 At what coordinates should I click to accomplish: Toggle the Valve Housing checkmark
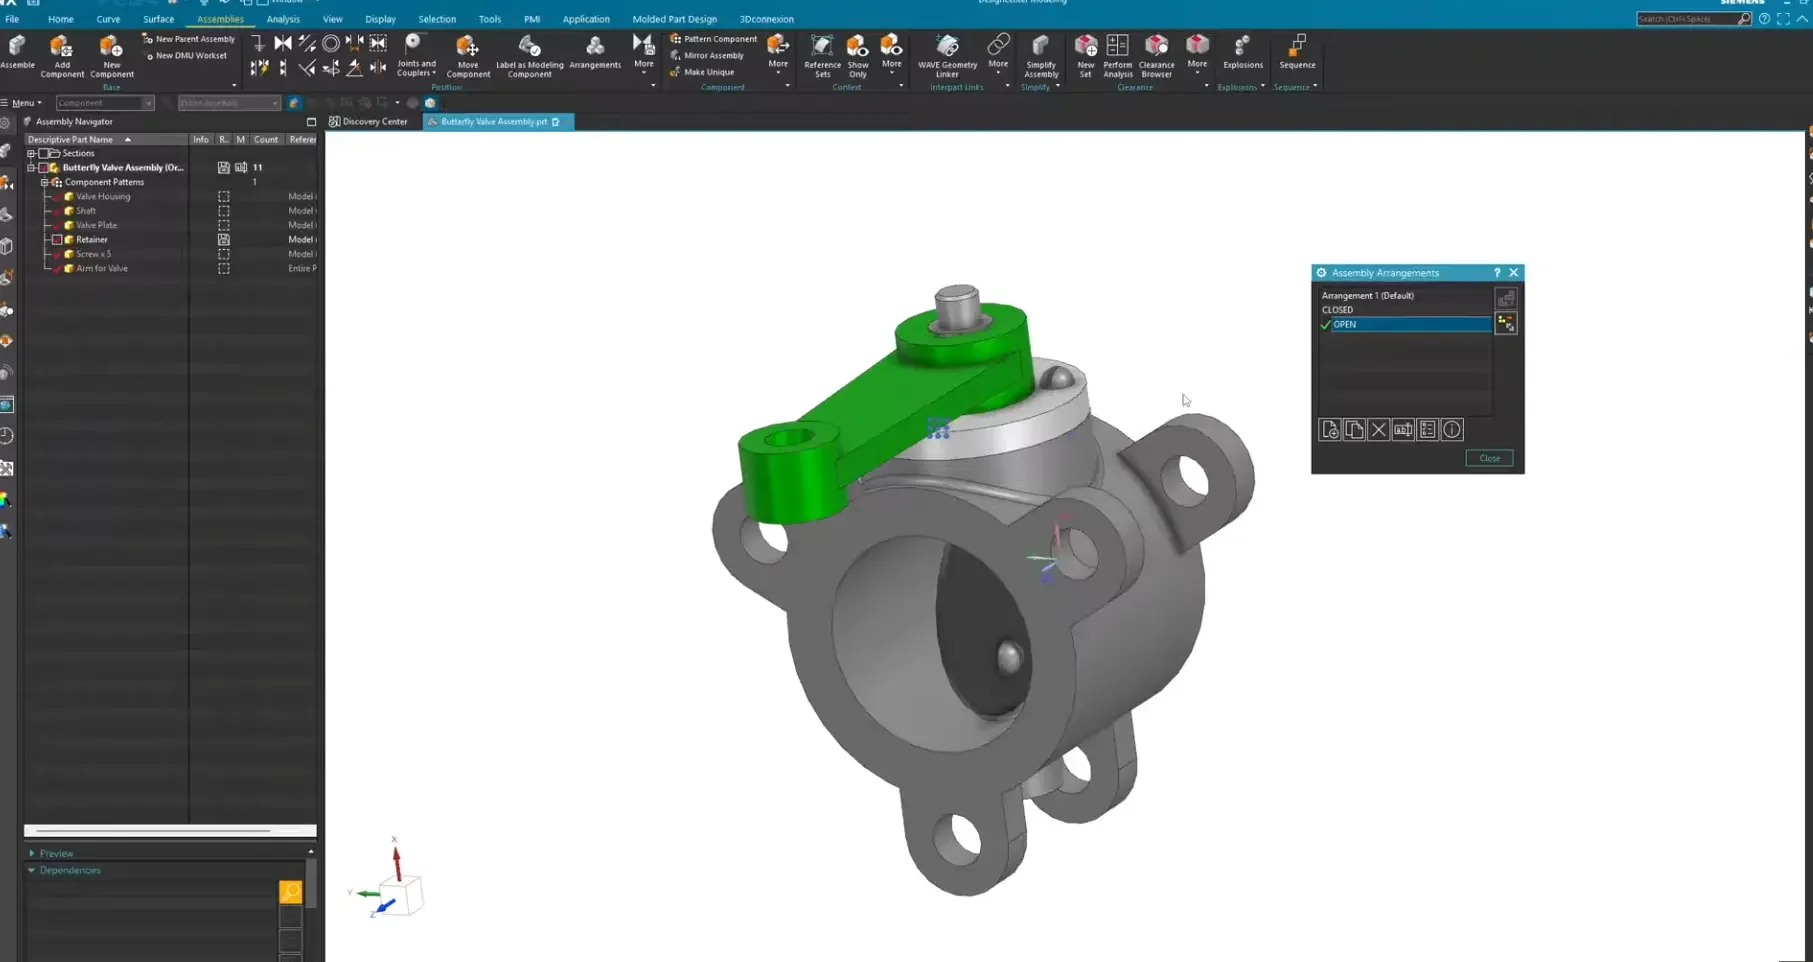(x=57, y=196)
